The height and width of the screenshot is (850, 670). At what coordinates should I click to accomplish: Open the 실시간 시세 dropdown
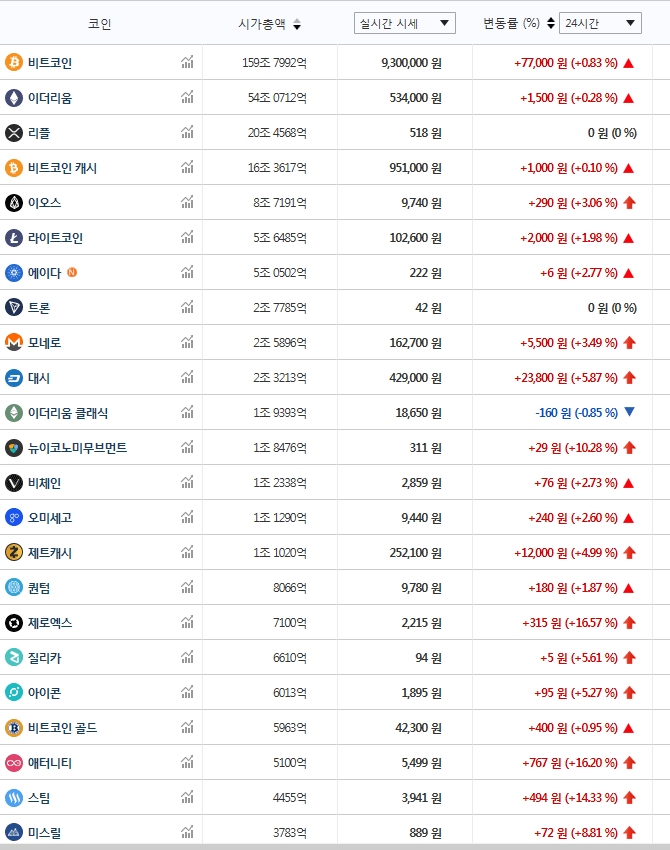pos(404,23)
